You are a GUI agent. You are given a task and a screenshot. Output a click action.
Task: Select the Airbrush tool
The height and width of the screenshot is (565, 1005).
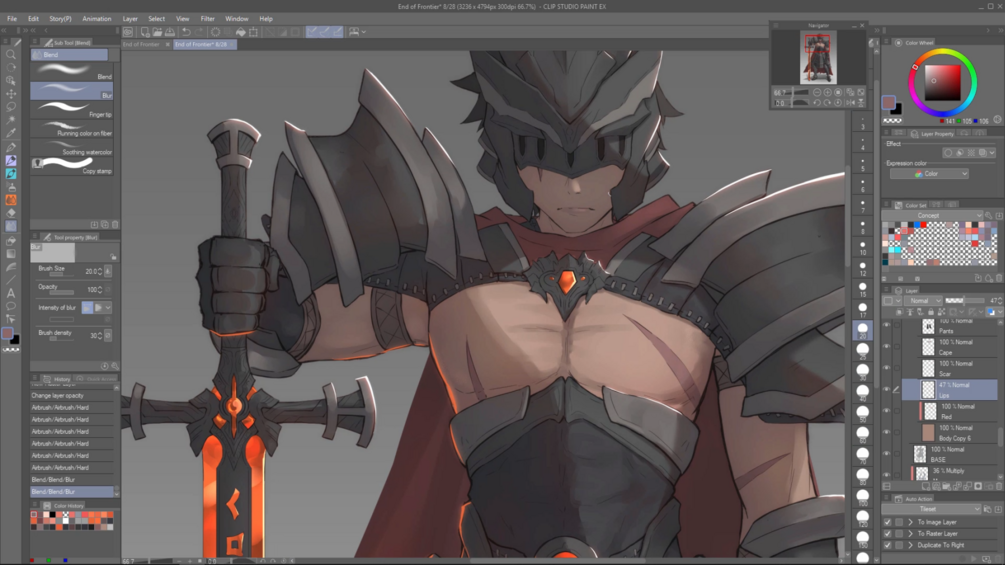tap(11, 186)
